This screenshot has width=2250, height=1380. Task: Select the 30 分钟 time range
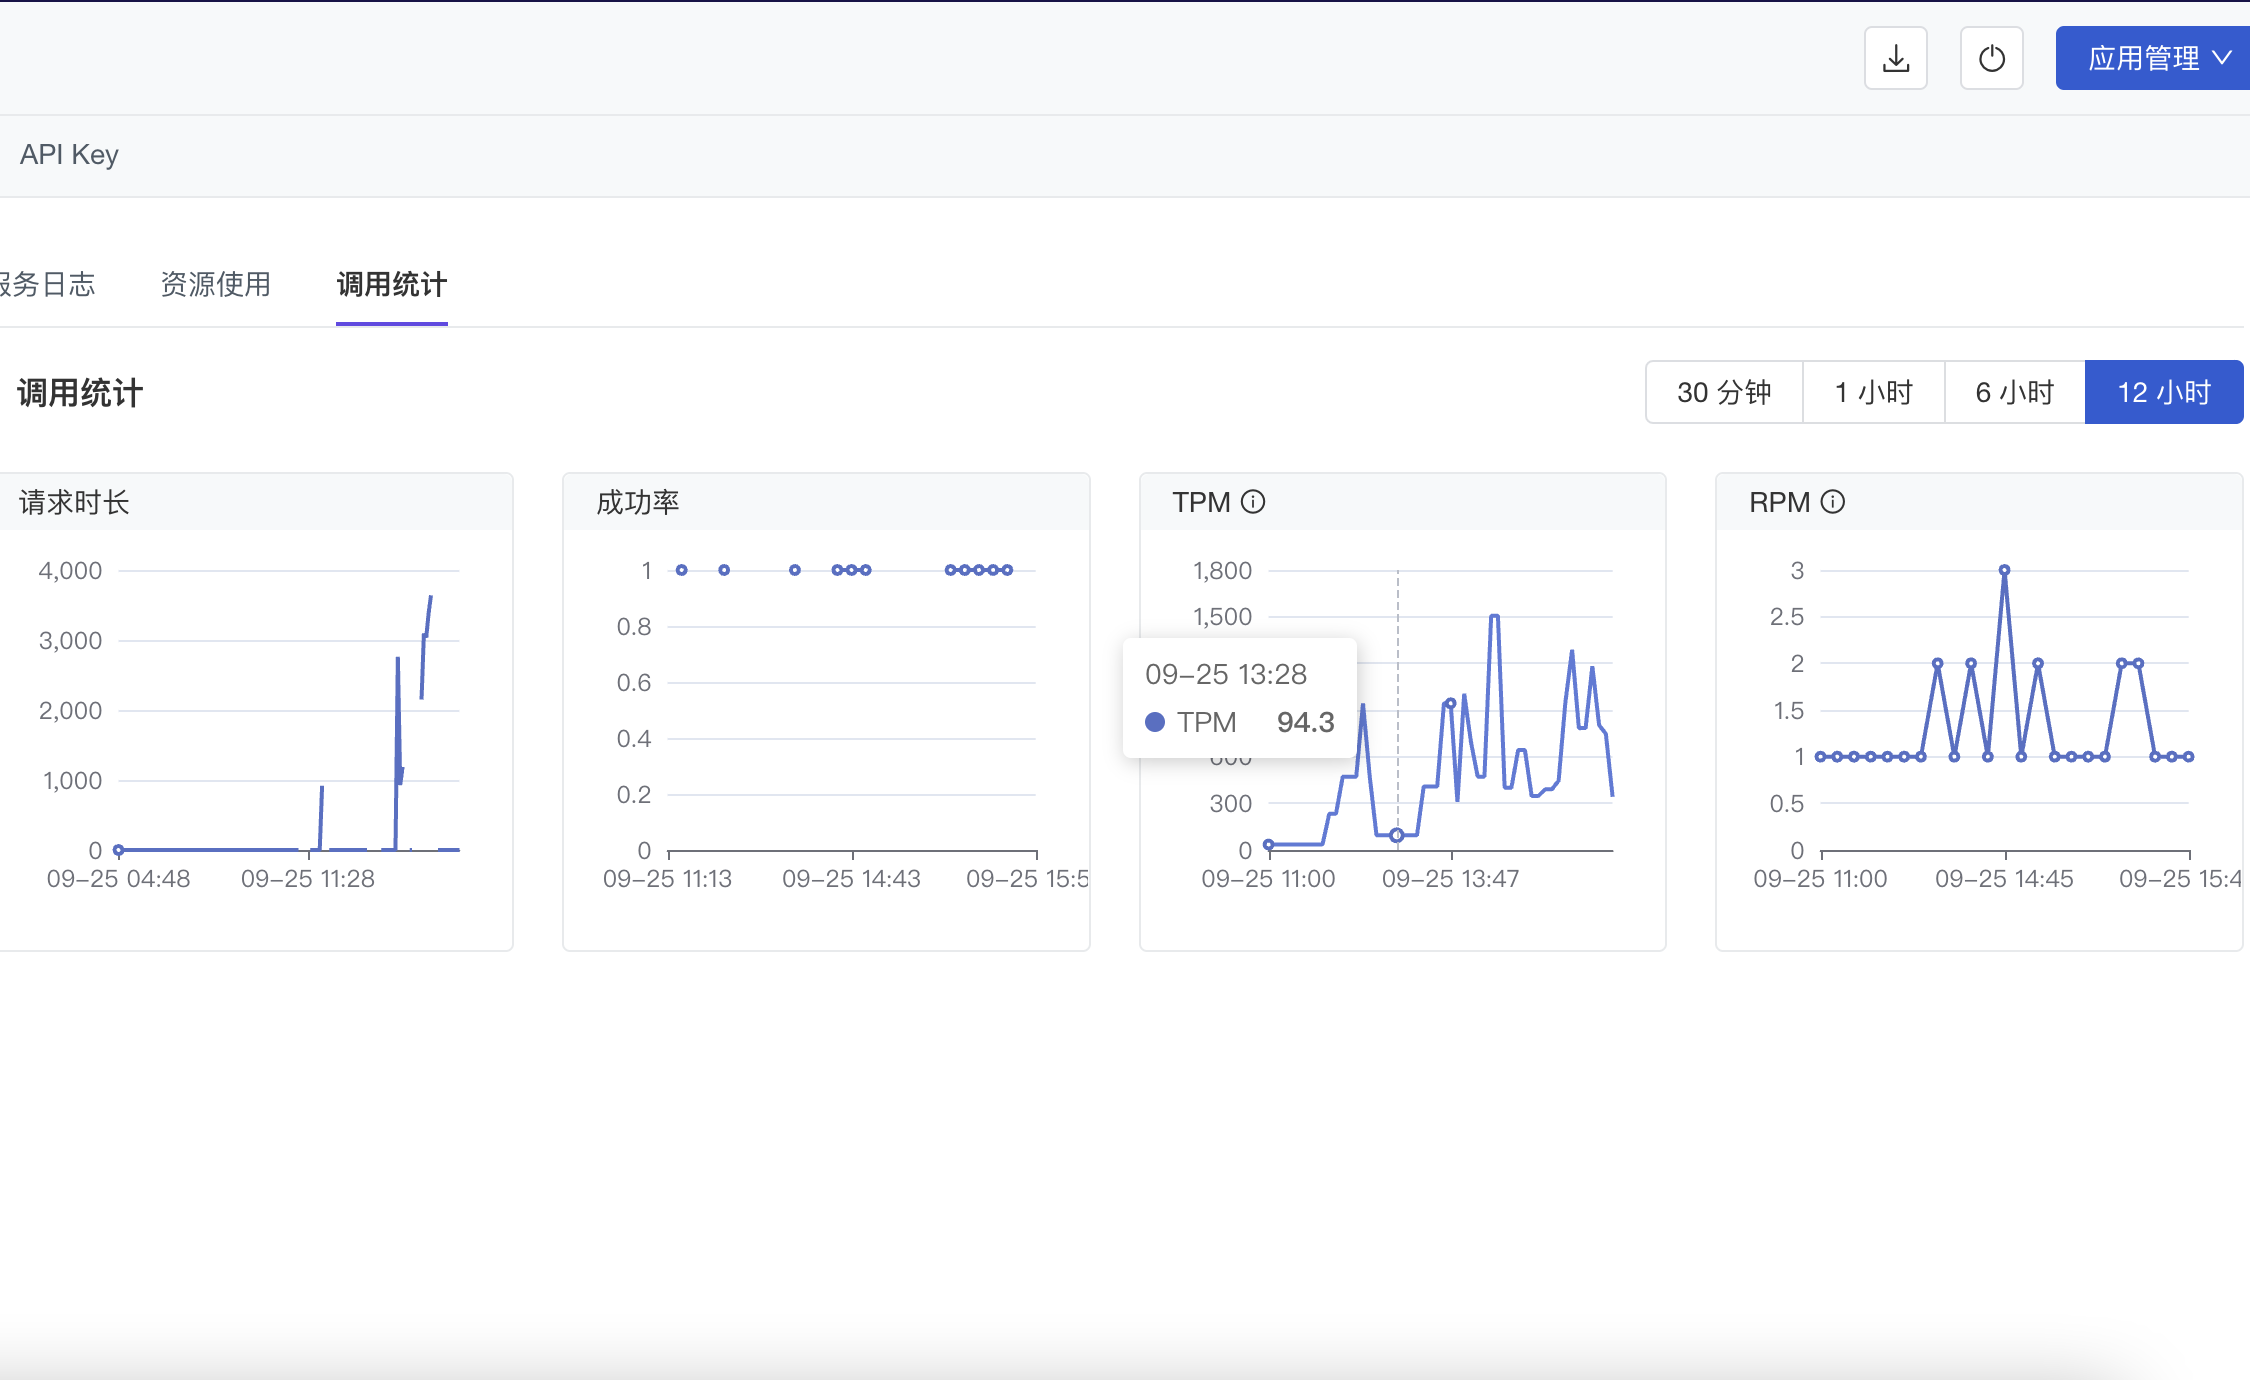[1724, 392]
